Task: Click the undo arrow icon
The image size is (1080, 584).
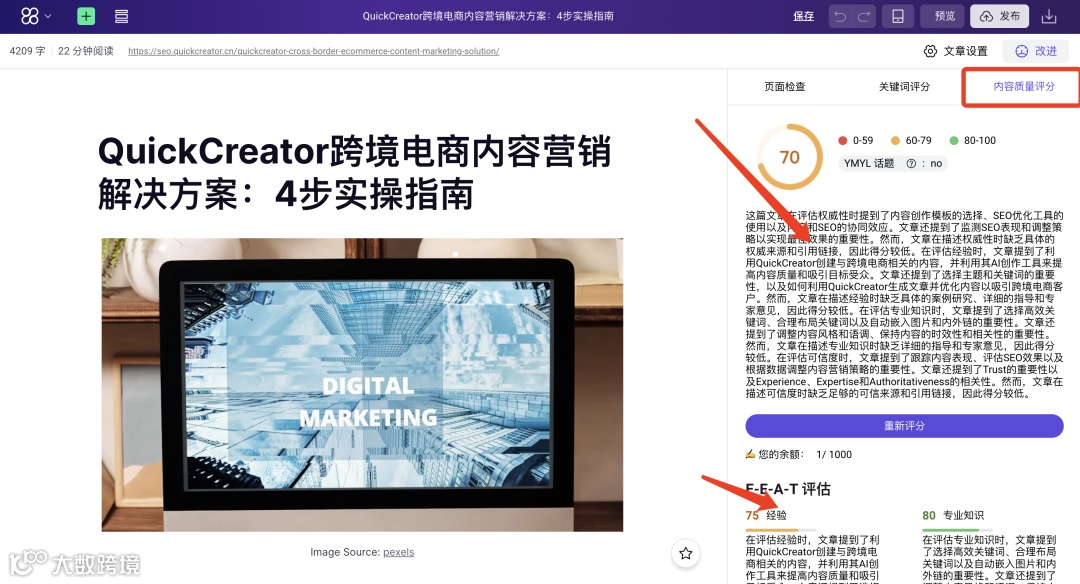Action: [841, 16]
